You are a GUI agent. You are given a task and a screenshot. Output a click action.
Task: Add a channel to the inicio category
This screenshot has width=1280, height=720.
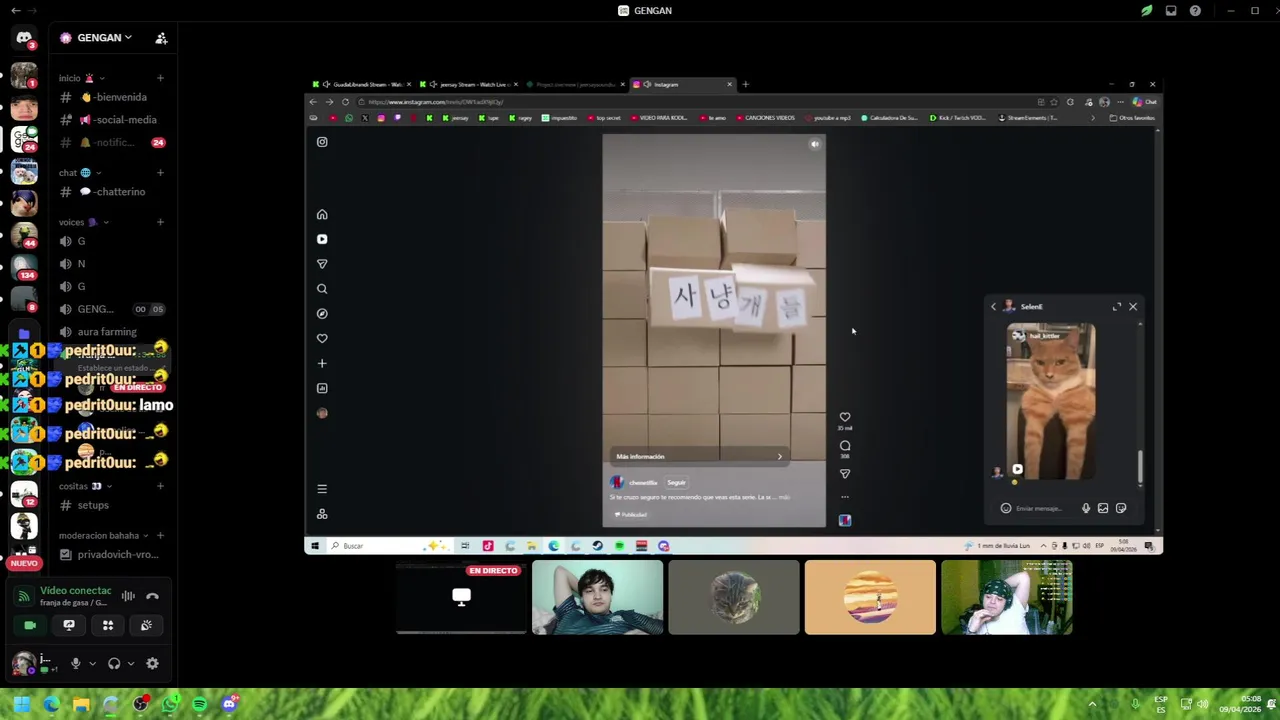tap(160, 78)
